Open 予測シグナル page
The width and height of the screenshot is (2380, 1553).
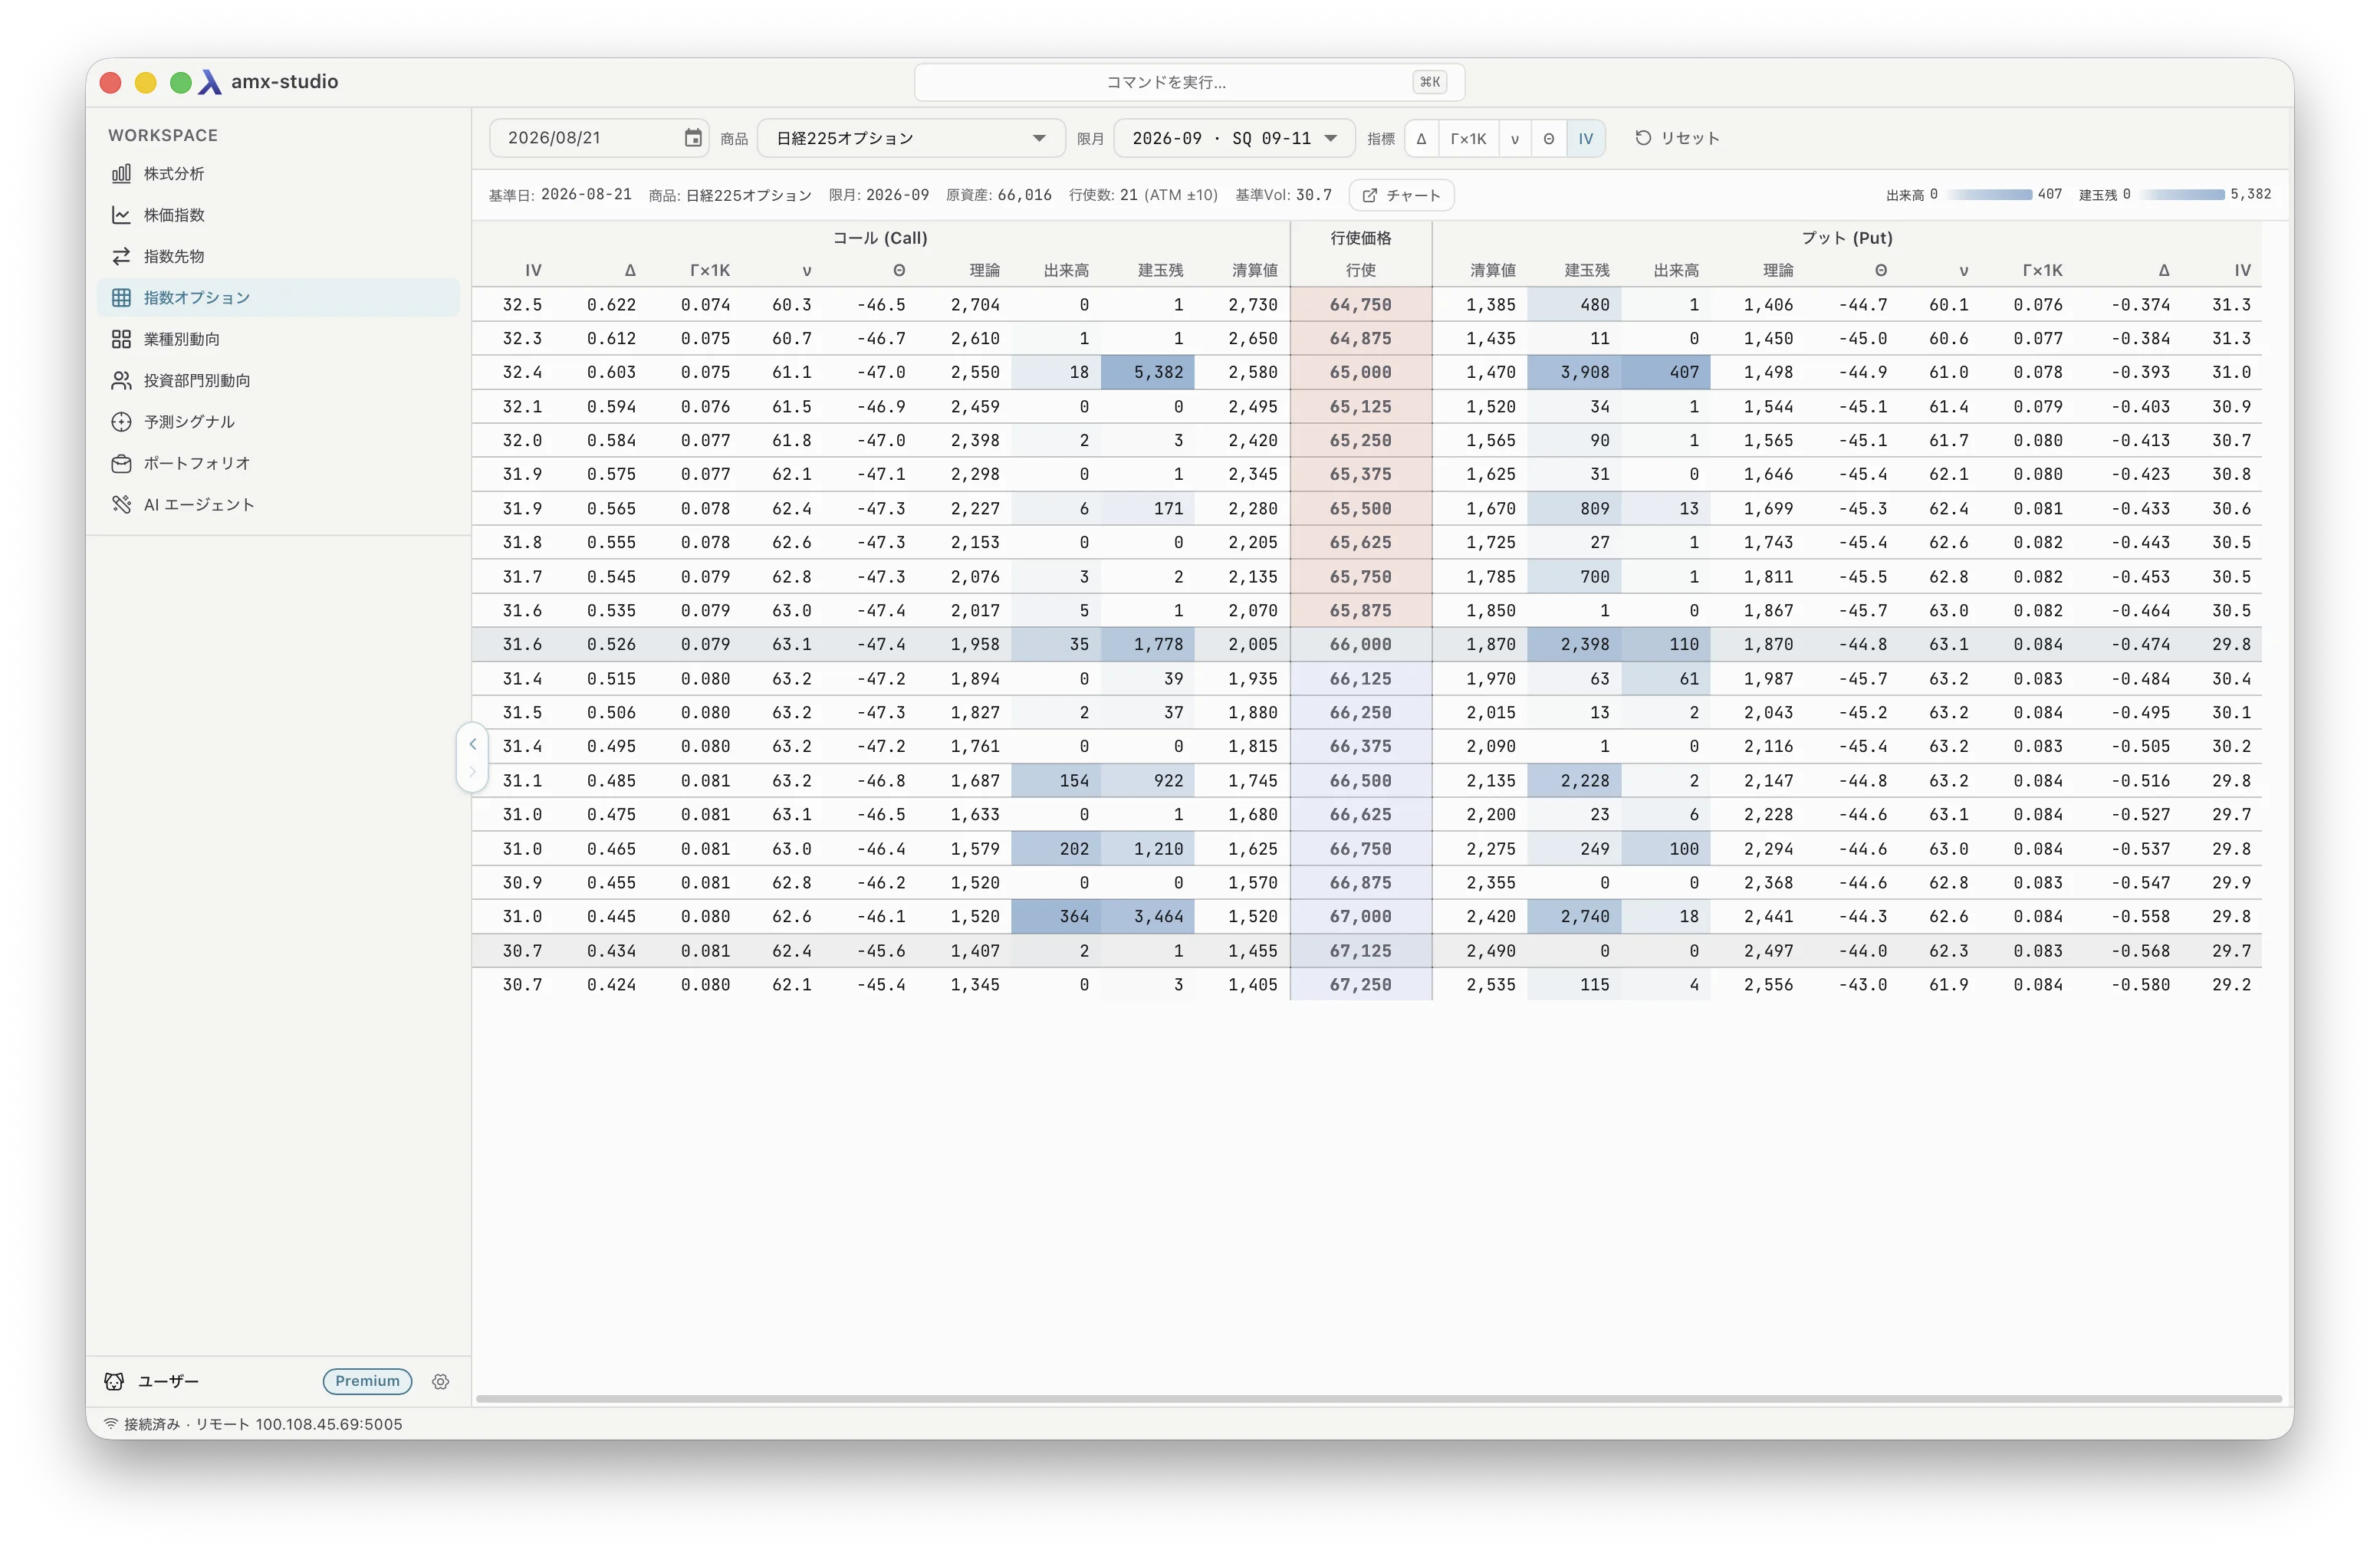point(278,422)
